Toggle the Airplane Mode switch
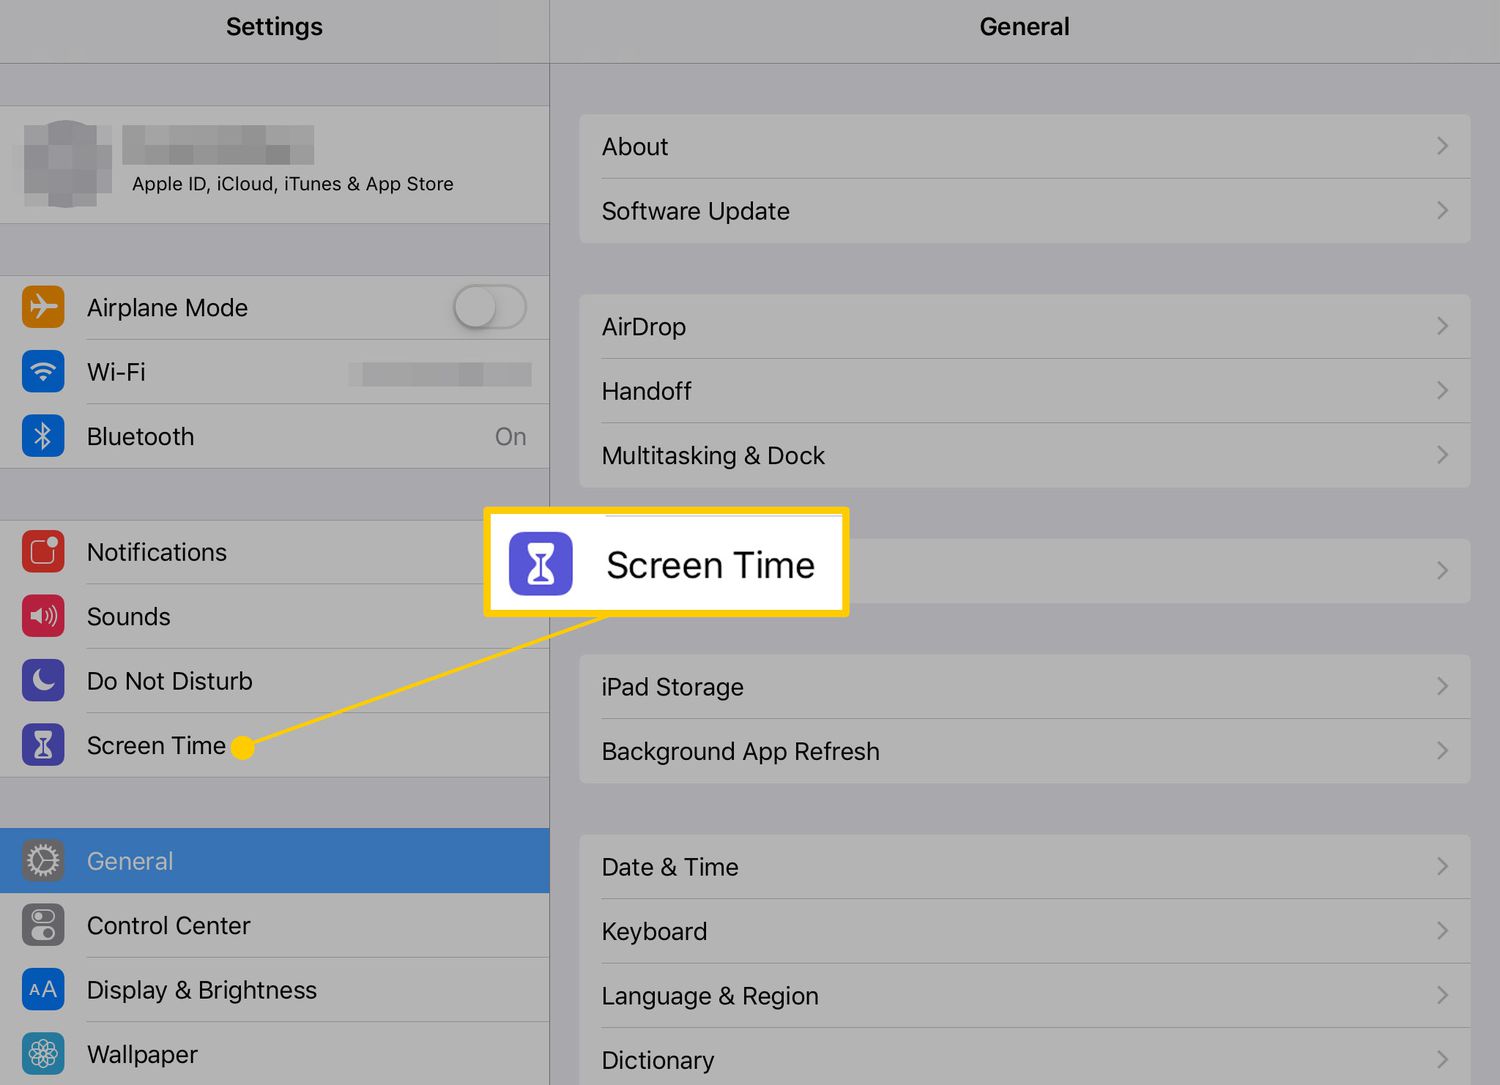The image size is (1500, 1085). point(489,307)
